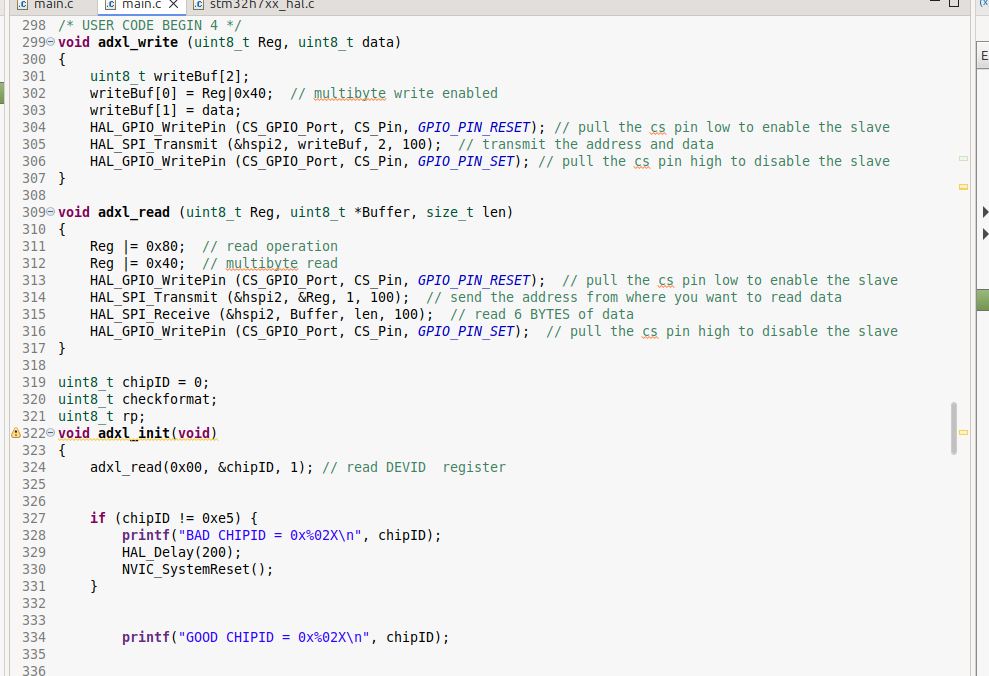Select the active main.c tab with close button
The height and width of the screenshot is (676, 989).
[x=142, y=5]
